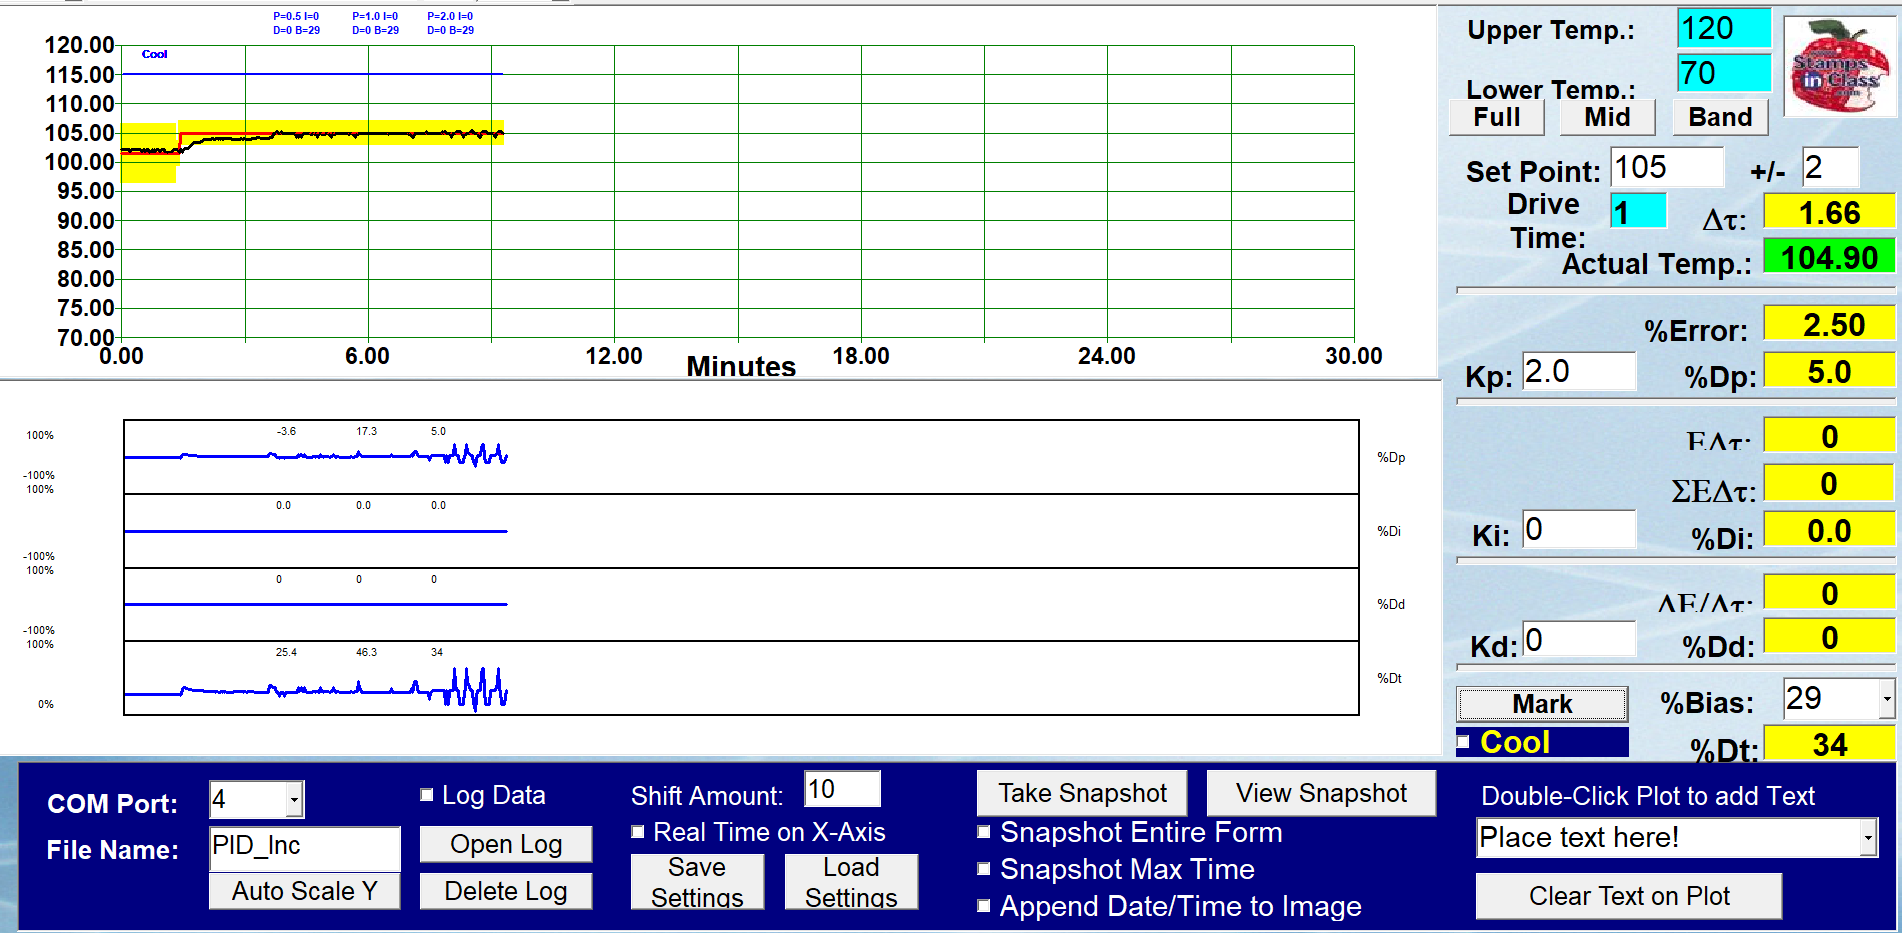Viewport: 1902px width, 933px height.
Task: Click Auto Scale Y button
Action: tap(304, 891)
